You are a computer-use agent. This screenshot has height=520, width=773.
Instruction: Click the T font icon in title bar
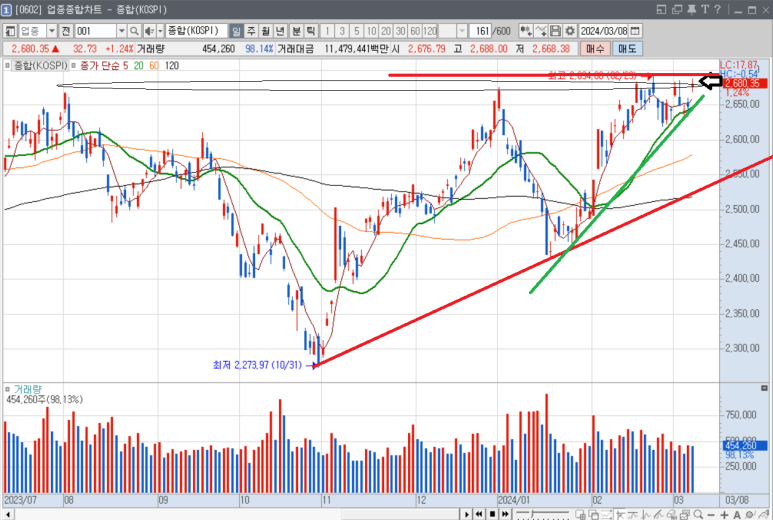[705, 9]
